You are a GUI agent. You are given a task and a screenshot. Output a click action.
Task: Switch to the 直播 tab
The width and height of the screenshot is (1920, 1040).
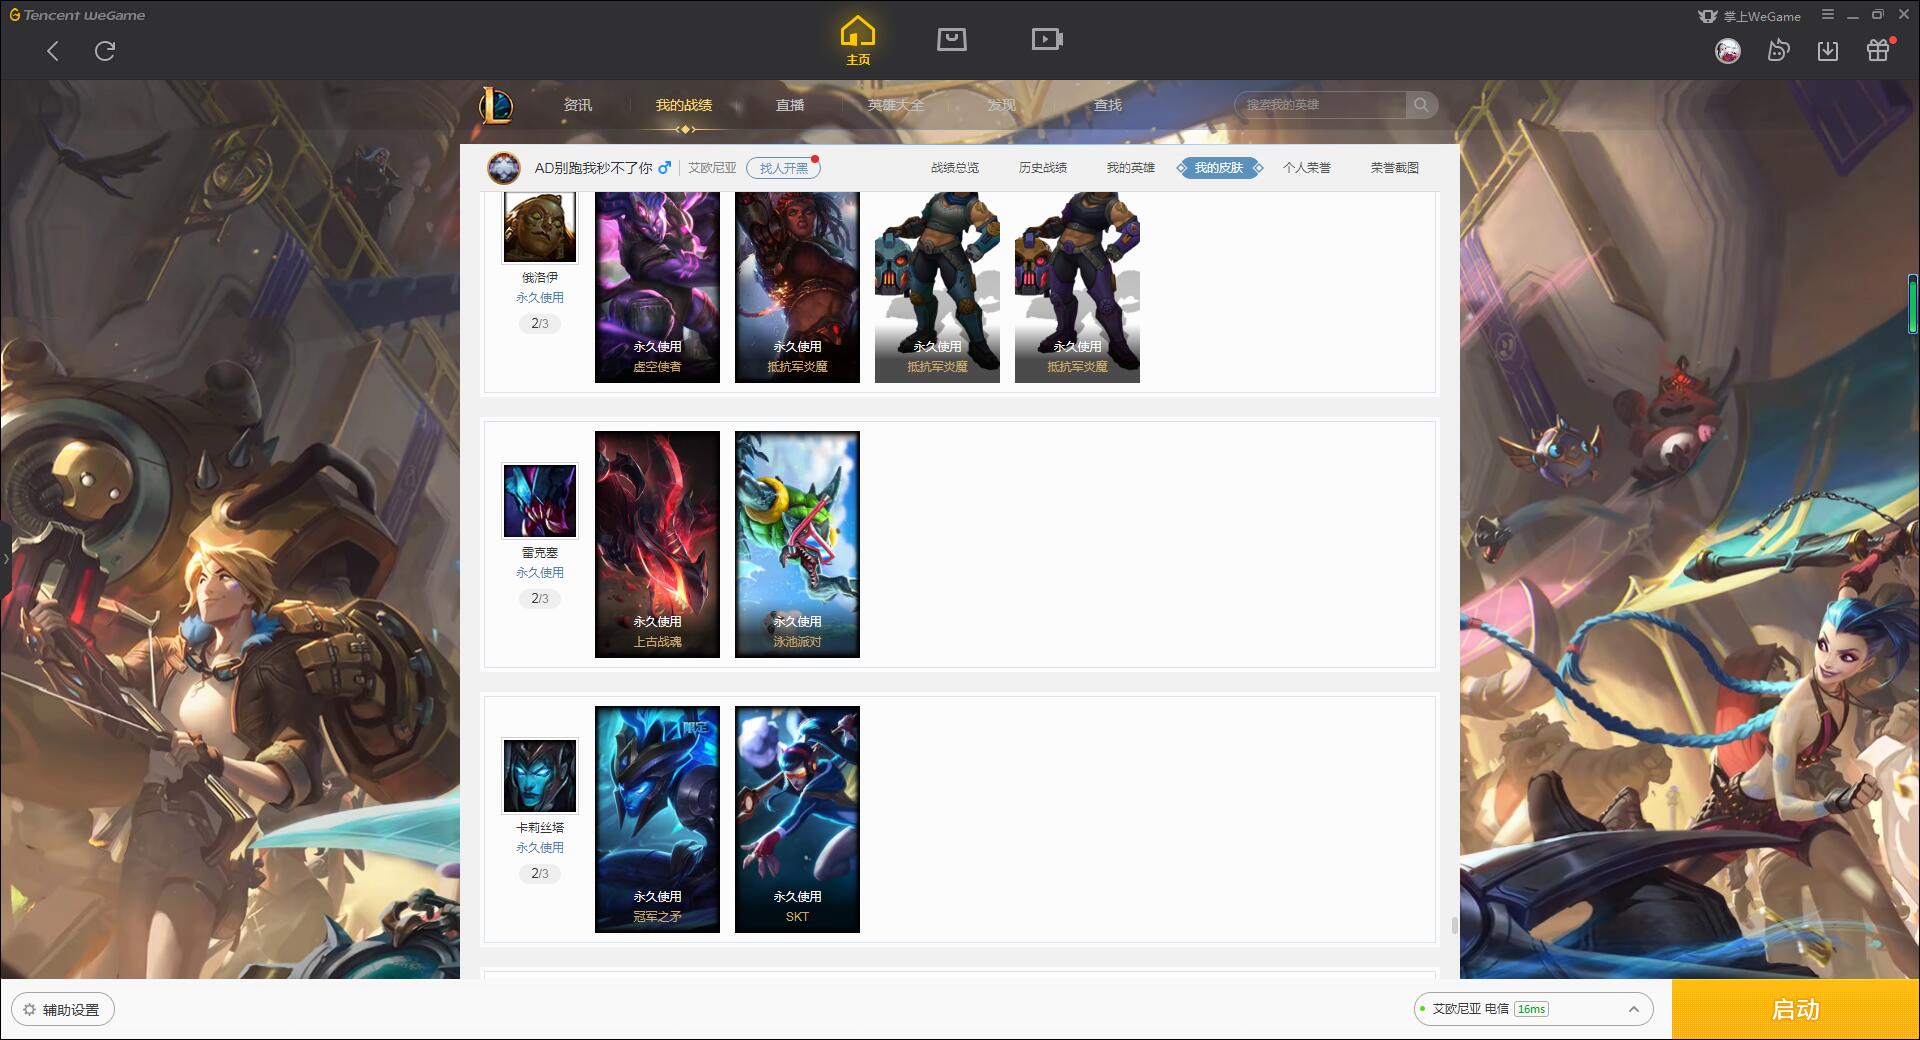[790, 105]
